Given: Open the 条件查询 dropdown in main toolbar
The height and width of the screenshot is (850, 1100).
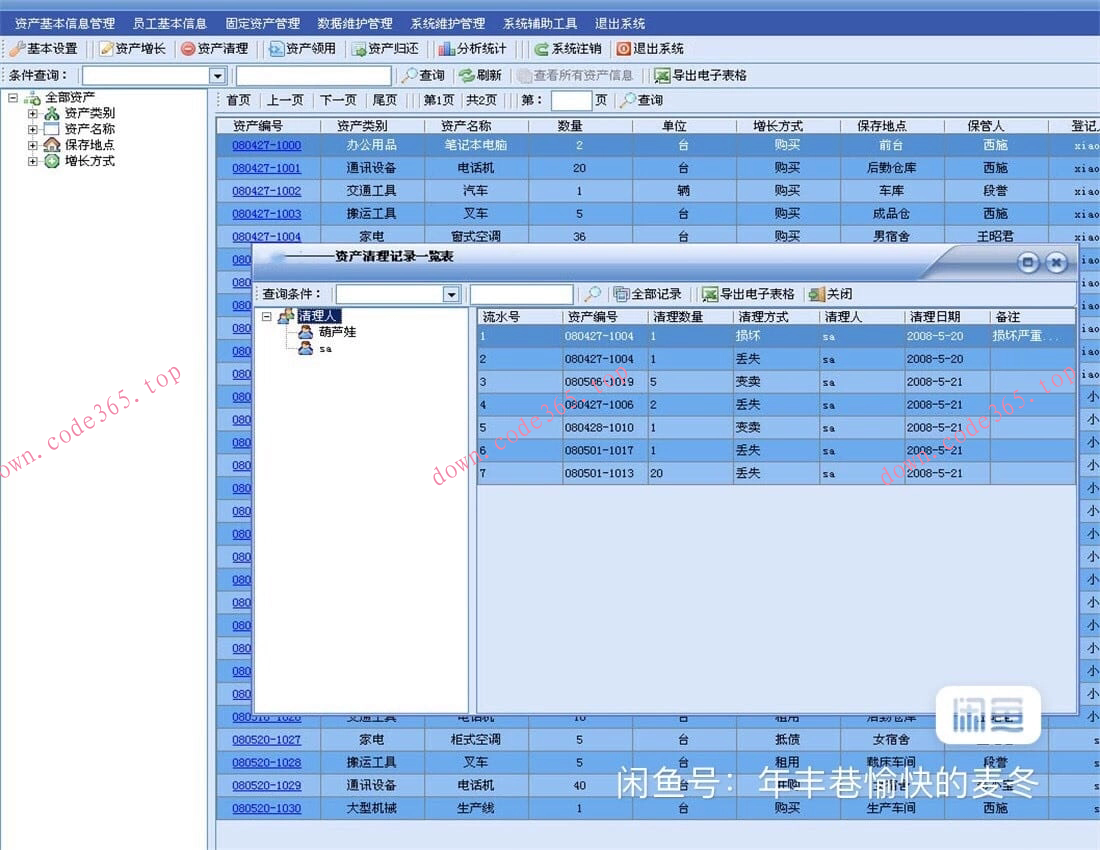Looking at the screenshot, I should [217, 76].
